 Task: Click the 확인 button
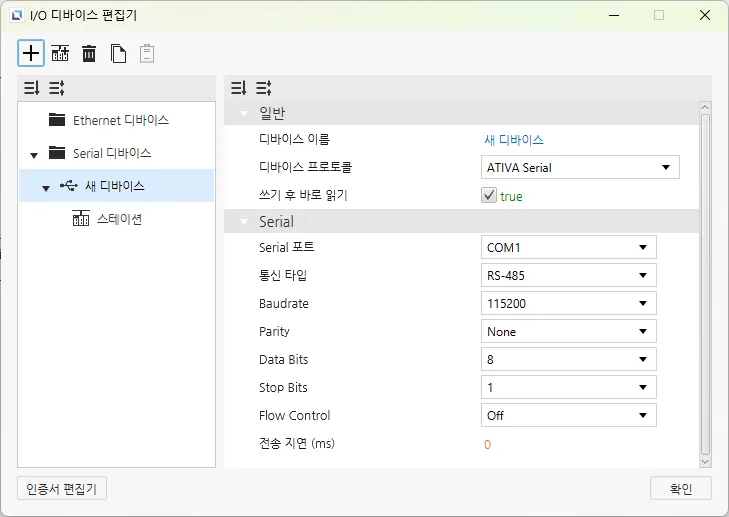(680, 488)
